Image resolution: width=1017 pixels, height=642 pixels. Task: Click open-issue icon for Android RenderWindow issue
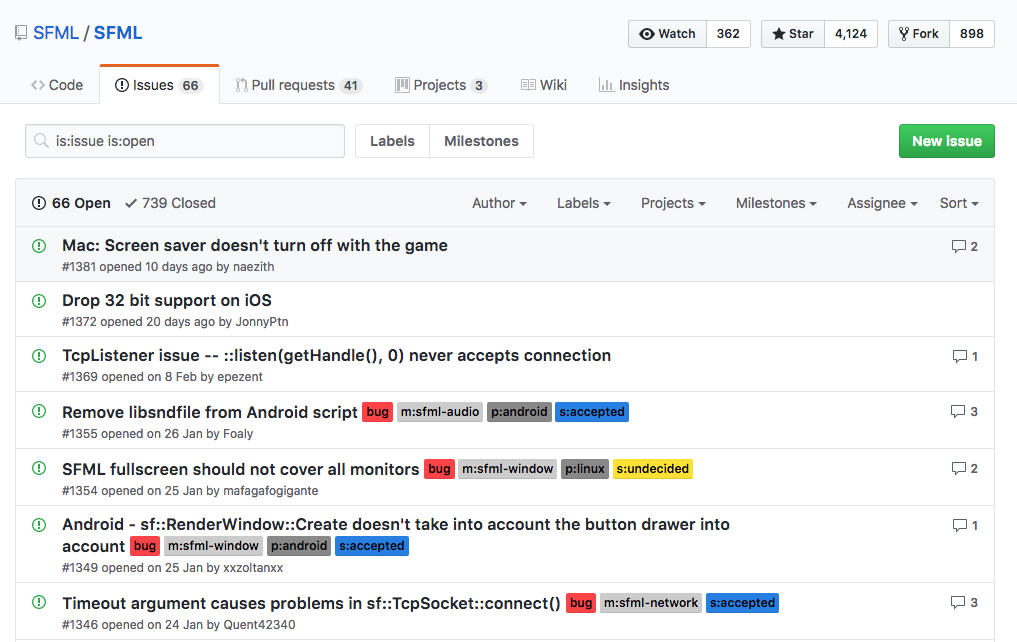[x=39, y=525]
